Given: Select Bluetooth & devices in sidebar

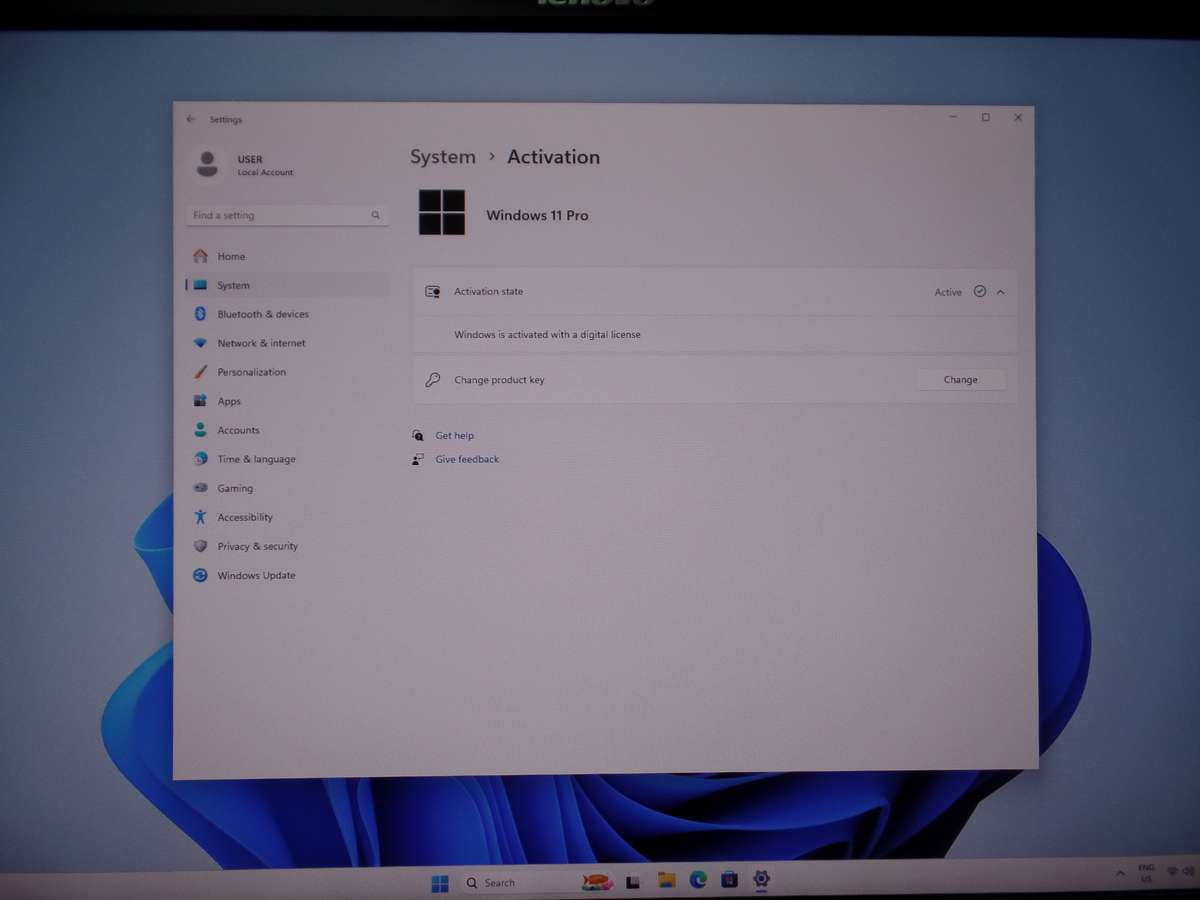Looking at the screenshot, I should [262, 314].
